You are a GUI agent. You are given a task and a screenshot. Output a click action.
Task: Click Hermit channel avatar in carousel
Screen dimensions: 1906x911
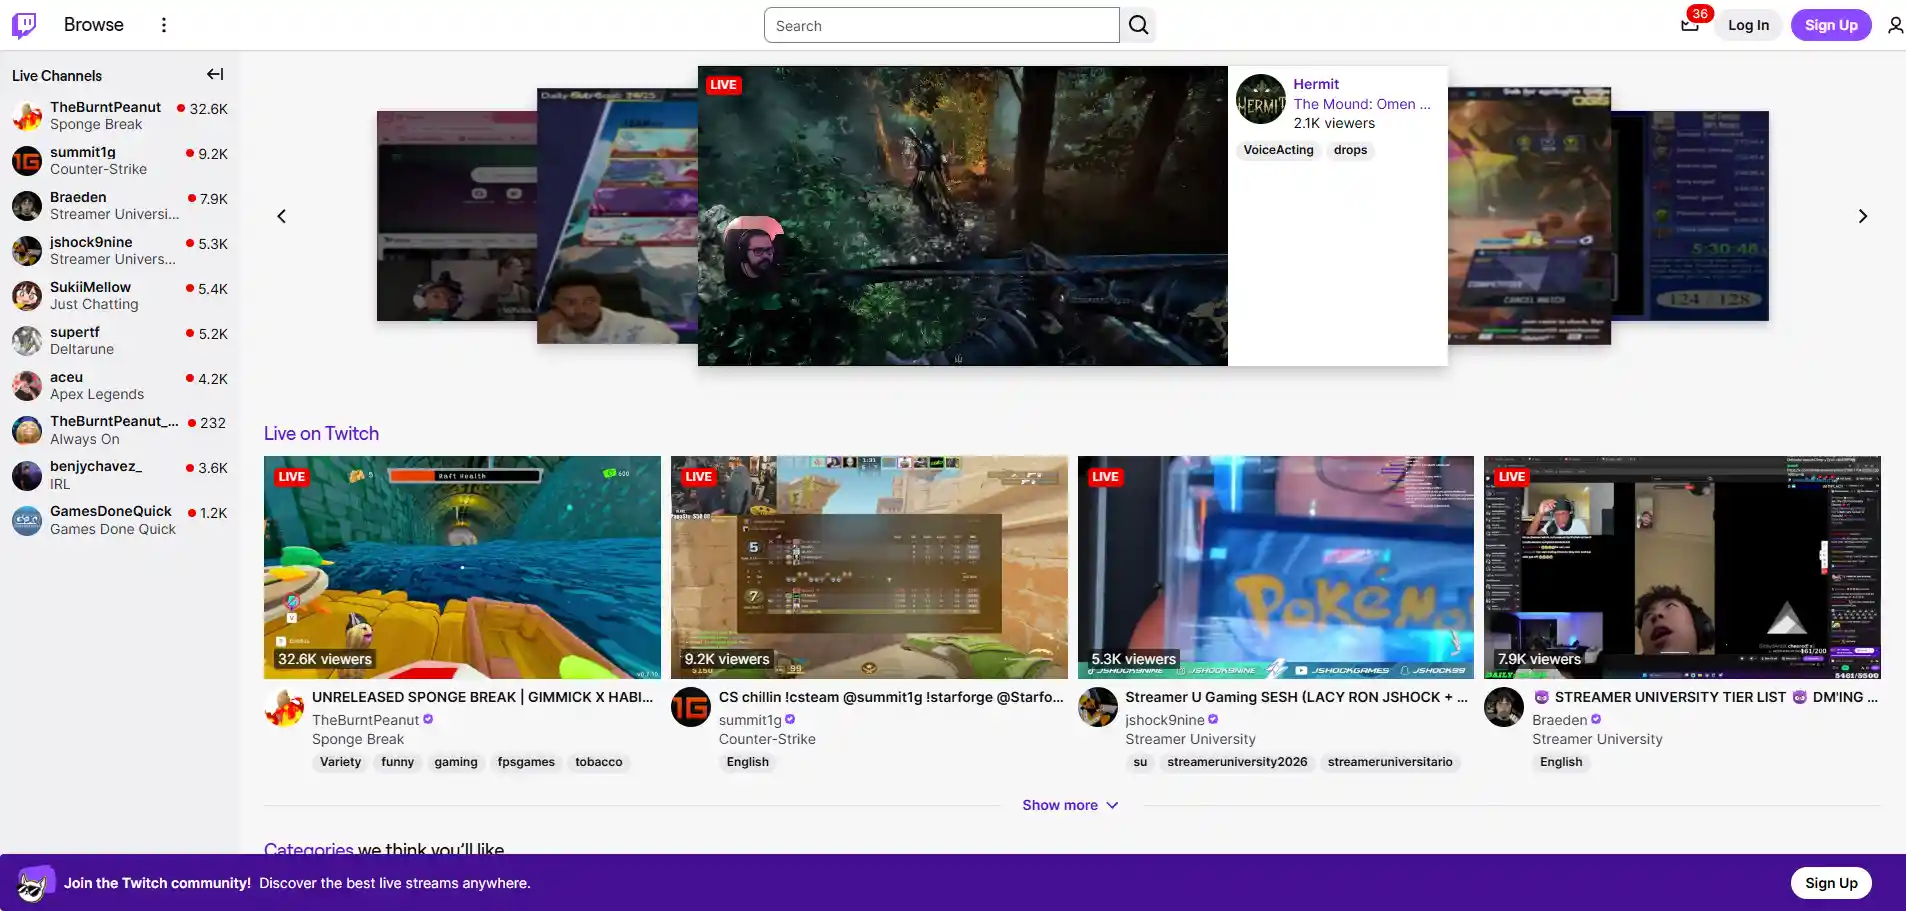(1261, 99)
